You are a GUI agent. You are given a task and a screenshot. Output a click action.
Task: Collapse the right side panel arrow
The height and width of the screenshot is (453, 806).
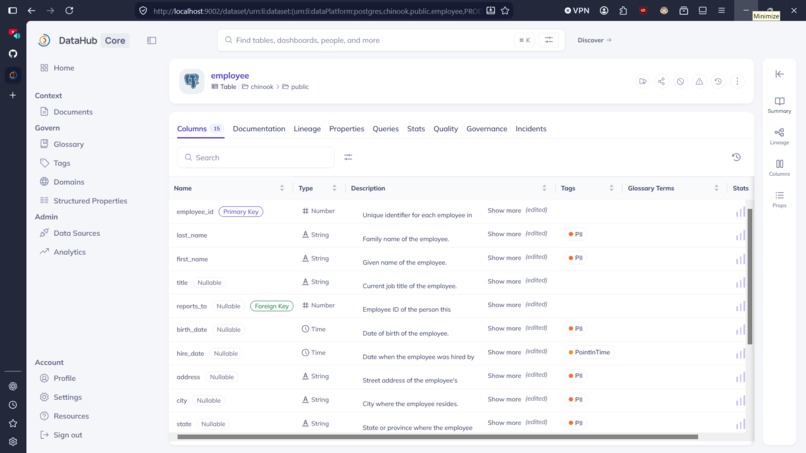point(779,74)
